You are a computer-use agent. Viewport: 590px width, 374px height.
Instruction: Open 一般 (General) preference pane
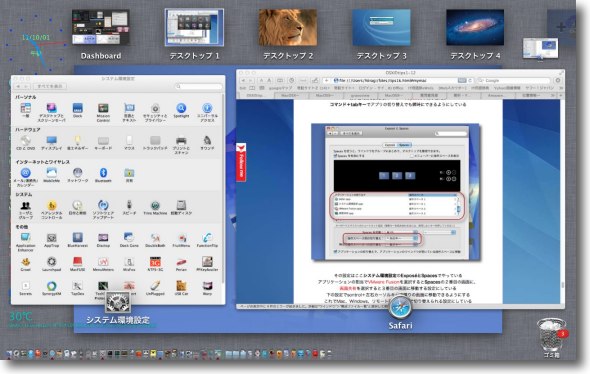click(26, 109)
